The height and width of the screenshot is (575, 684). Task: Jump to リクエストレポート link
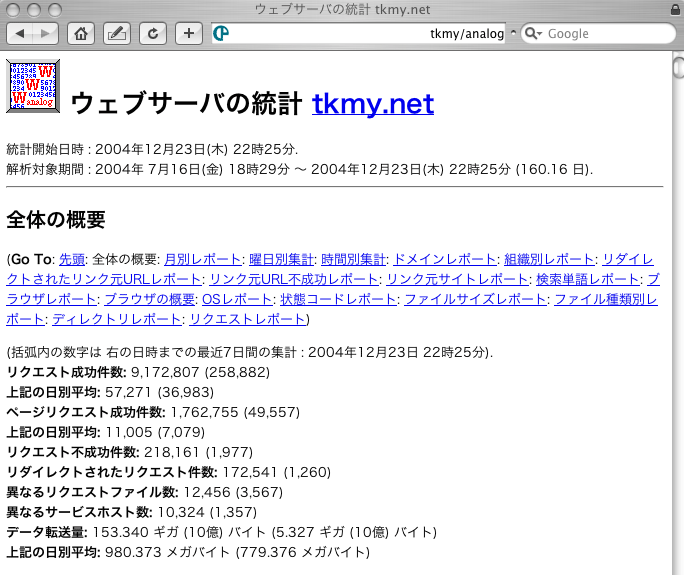point(247,319)
